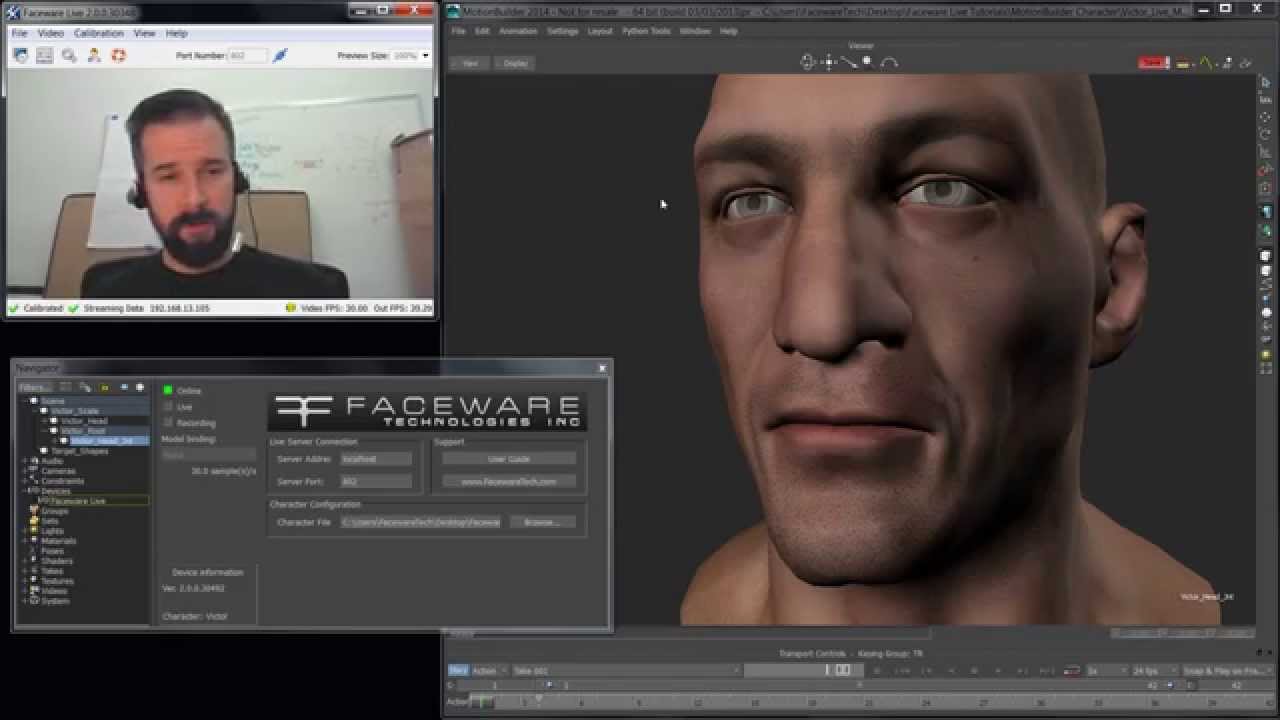Click the person calibrate icon in Faceware Live
This screenshot has width=1280, height=720.
pyautogui.click(x=94, y=56)
